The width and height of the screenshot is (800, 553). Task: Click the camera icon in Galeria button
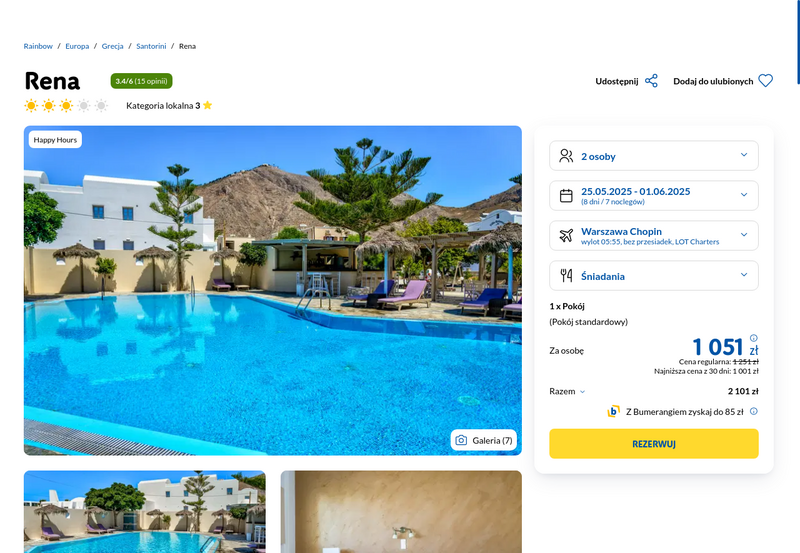click(461, 440)
